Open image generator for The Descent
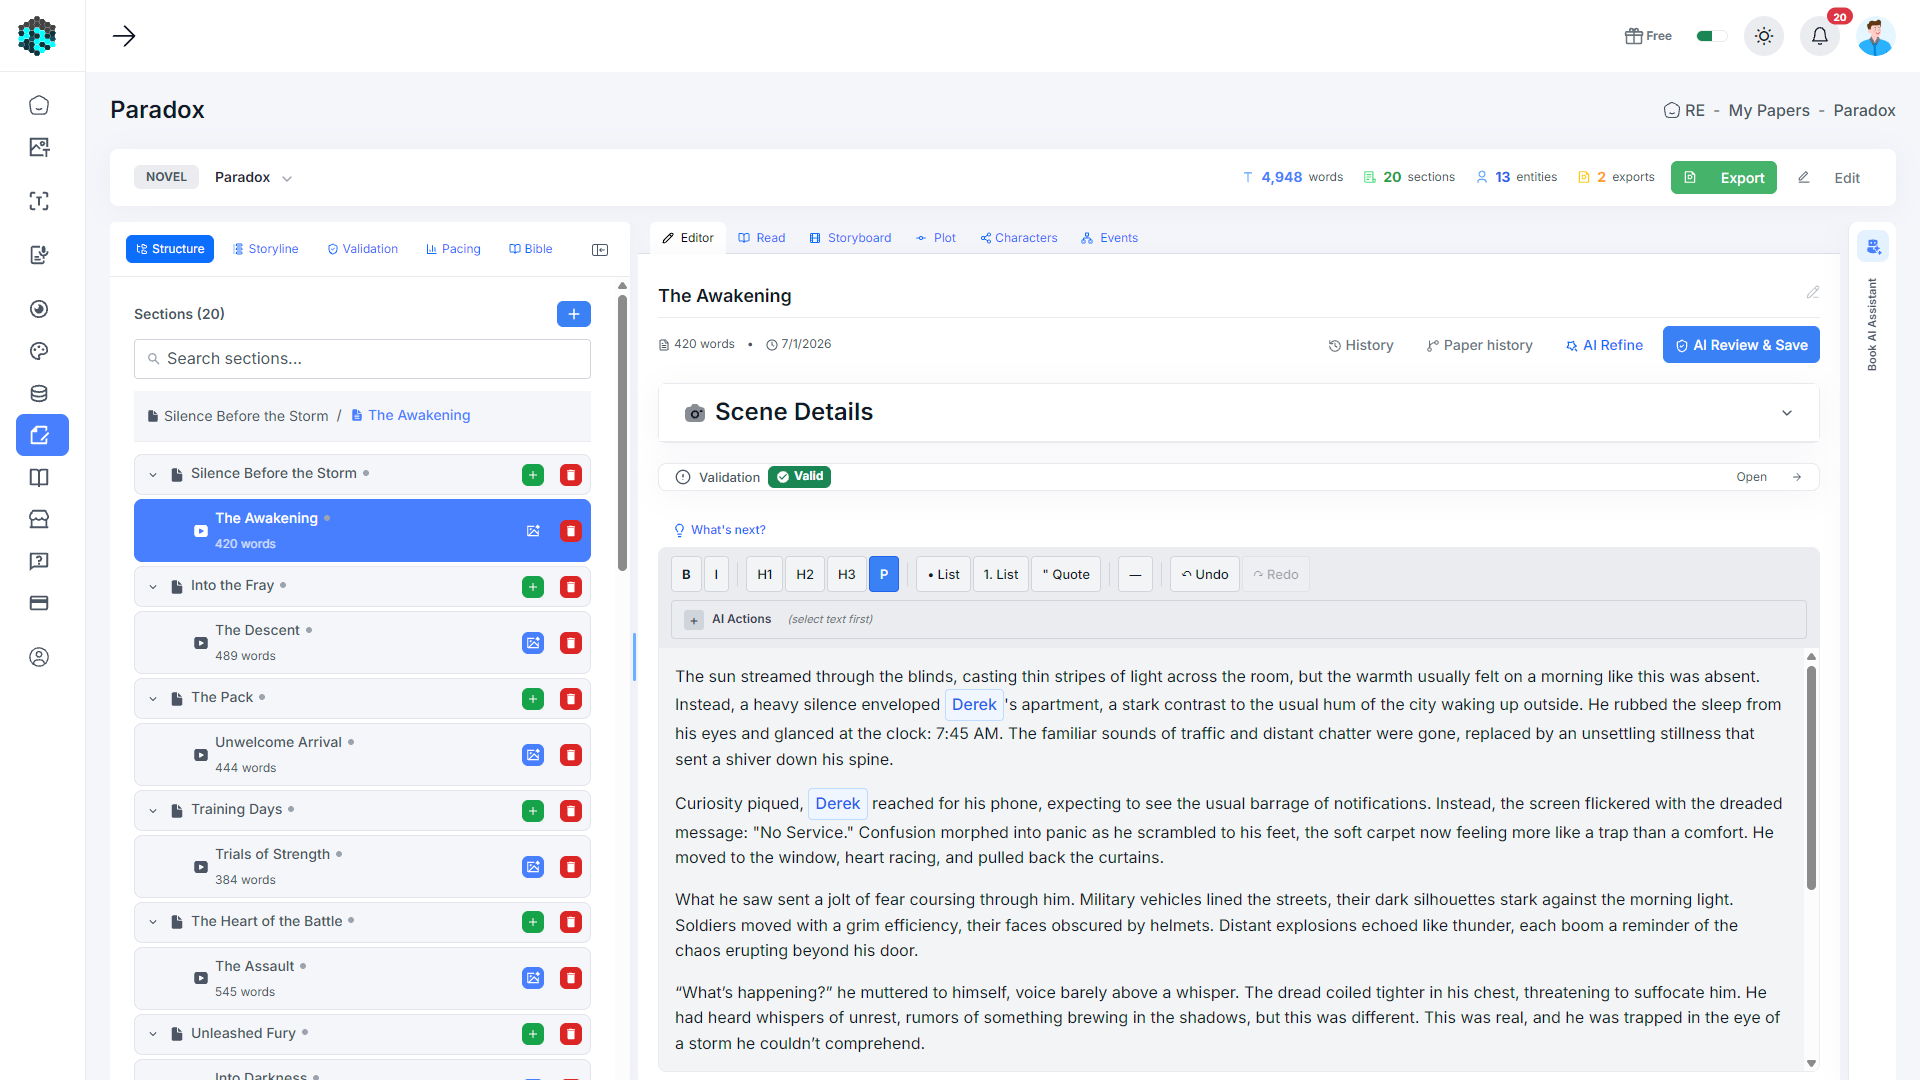 (x=533, y=643)
